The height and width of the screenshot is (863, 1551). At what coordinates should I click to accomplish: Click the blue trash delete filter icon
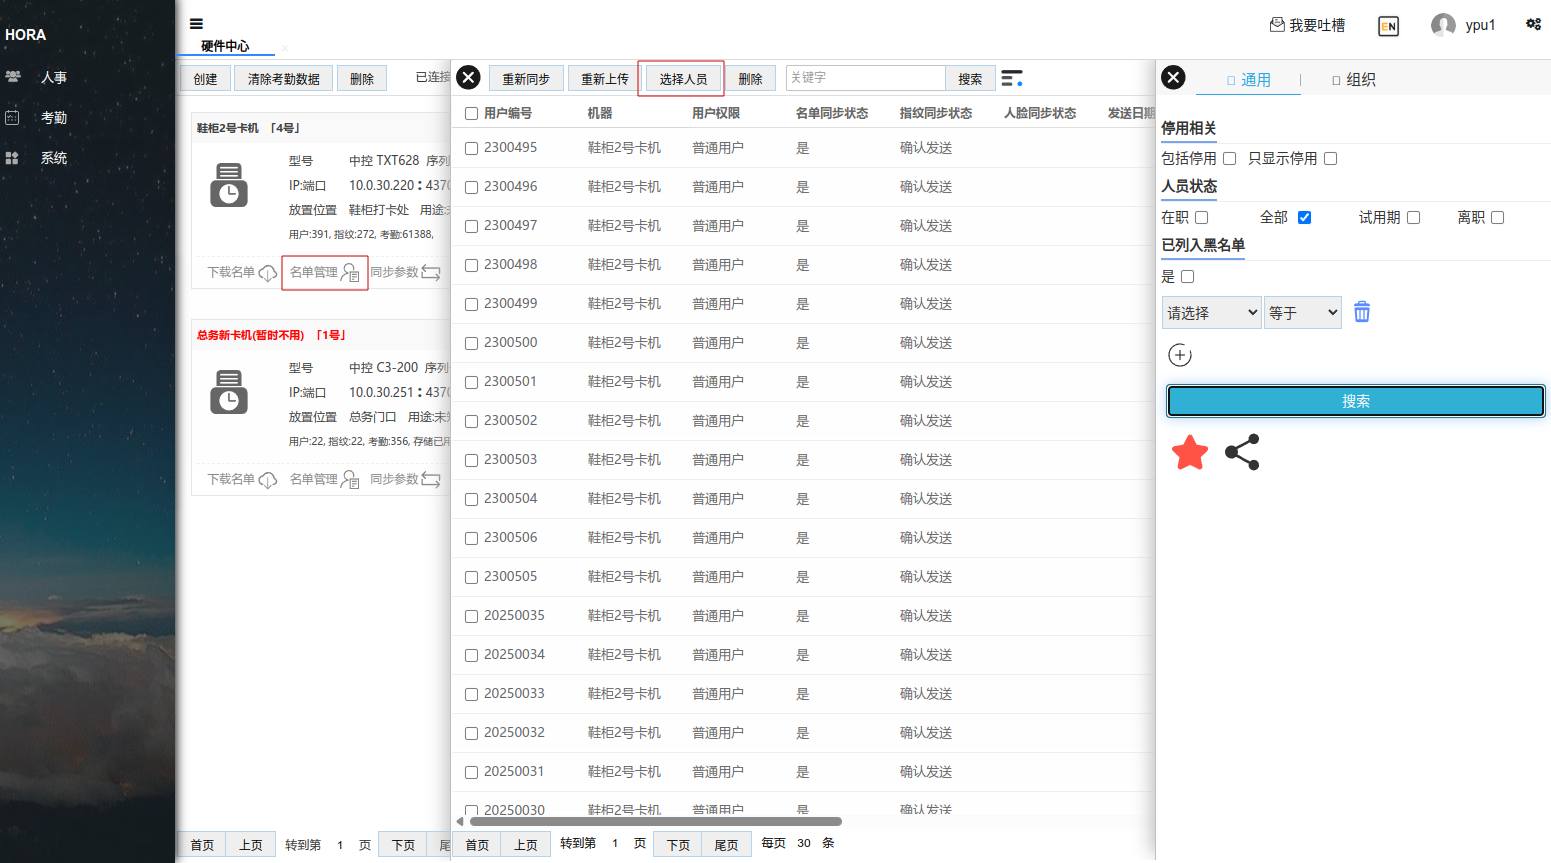tap(1361, 312)
